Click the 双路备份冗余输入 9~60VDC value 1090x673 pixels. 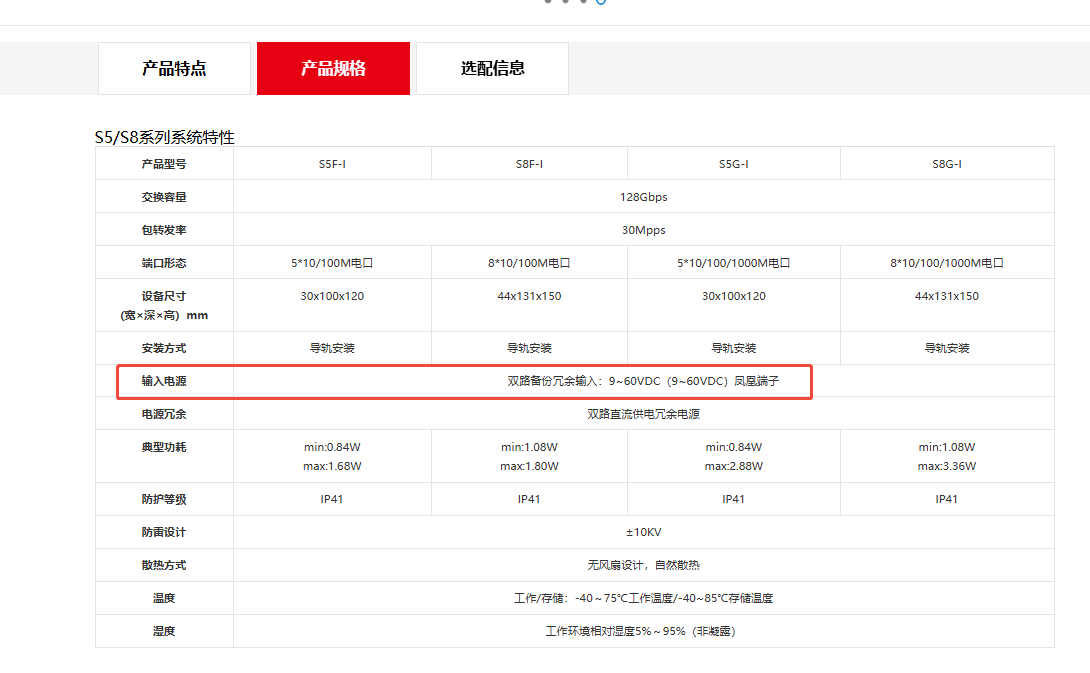click(x=644, y=381)
